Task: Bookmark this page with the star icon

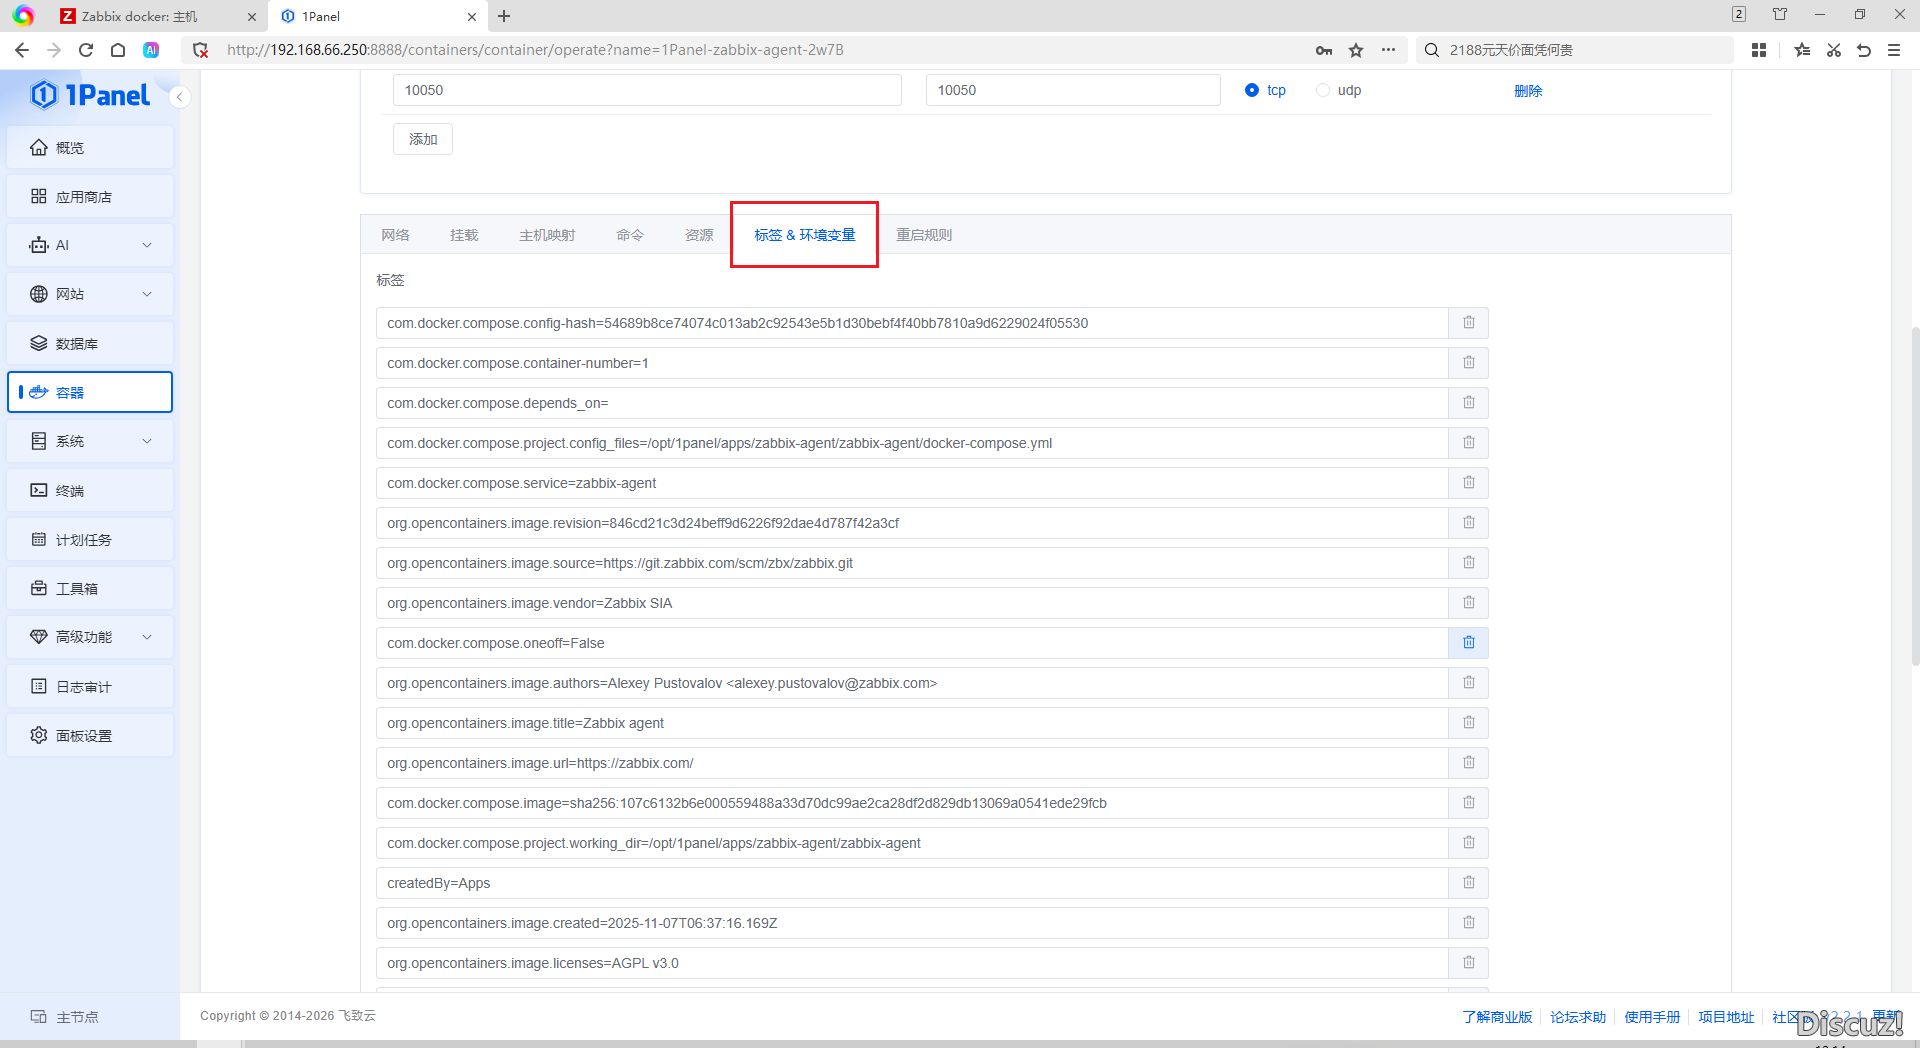Action: [1356, 50]
